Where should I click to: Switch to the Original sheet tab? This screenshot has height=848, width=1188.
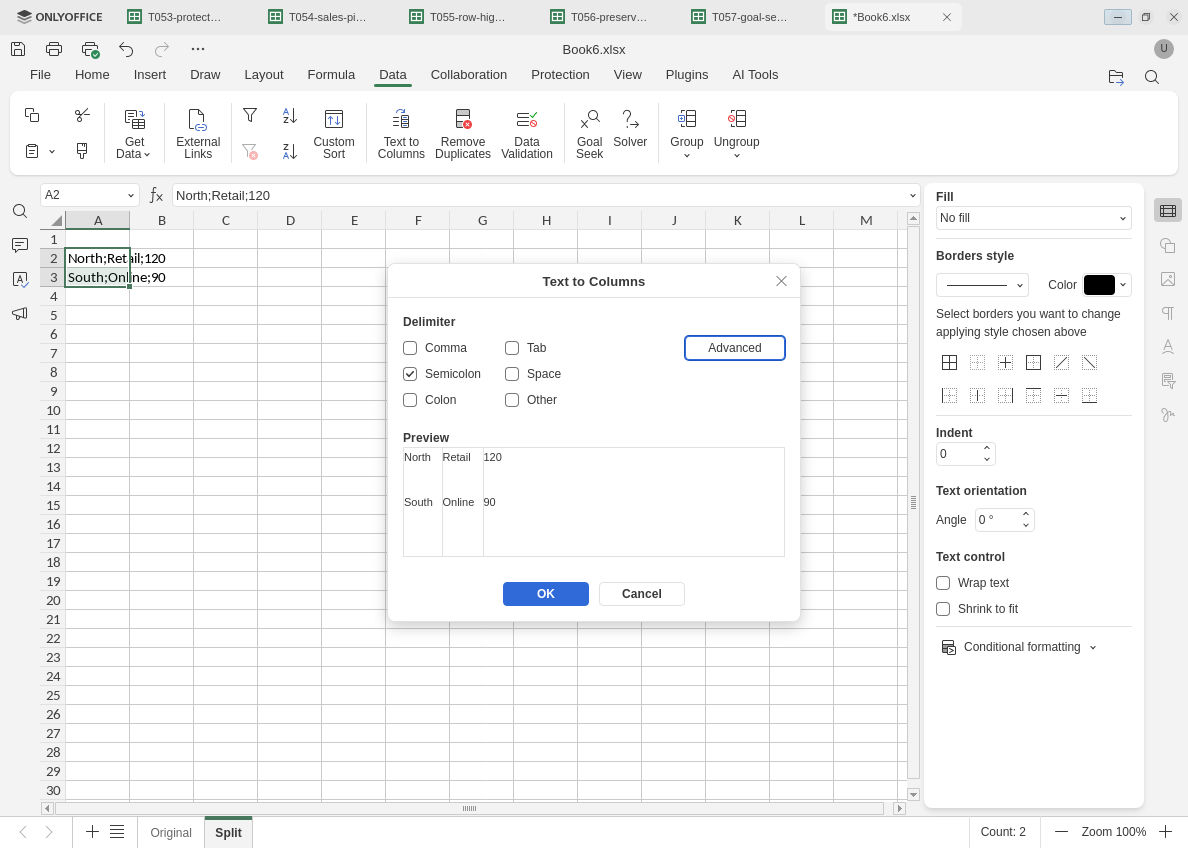(x=170, y=832)
